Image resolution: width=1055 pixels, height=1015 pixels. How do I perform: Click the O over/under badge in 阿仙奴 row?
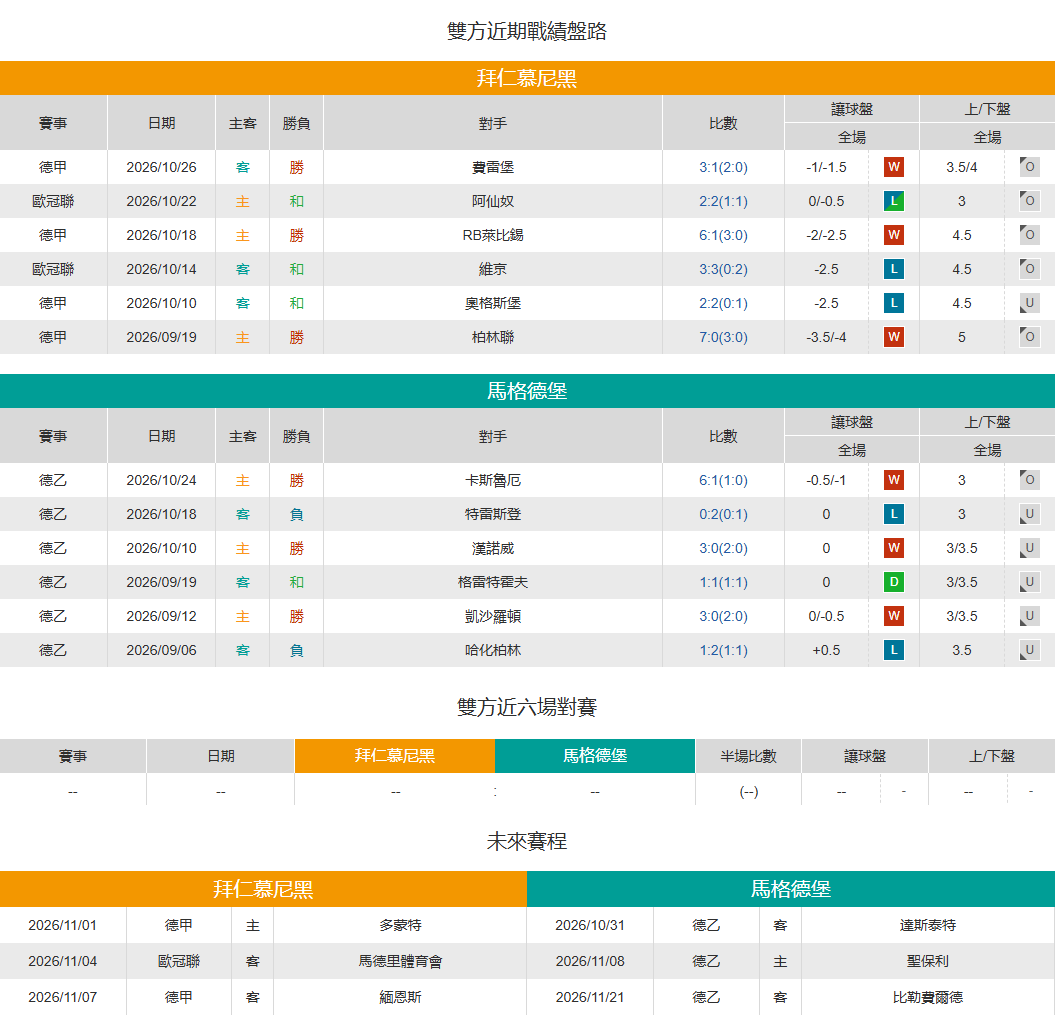tap(1029, 201)
